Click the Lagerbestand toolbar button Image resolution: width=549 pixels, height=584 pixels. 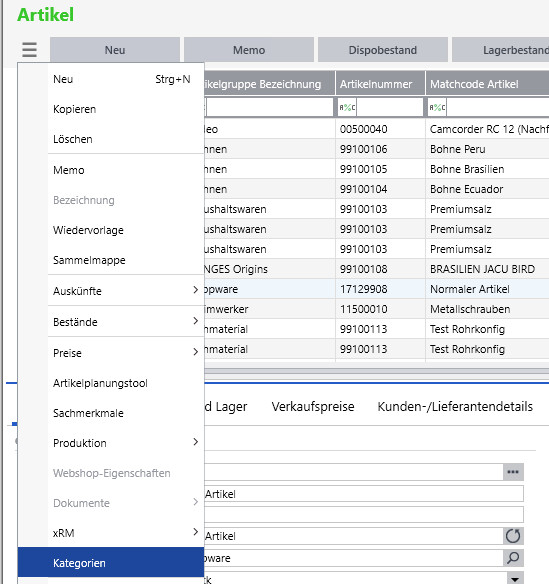[x=501, y=50]
